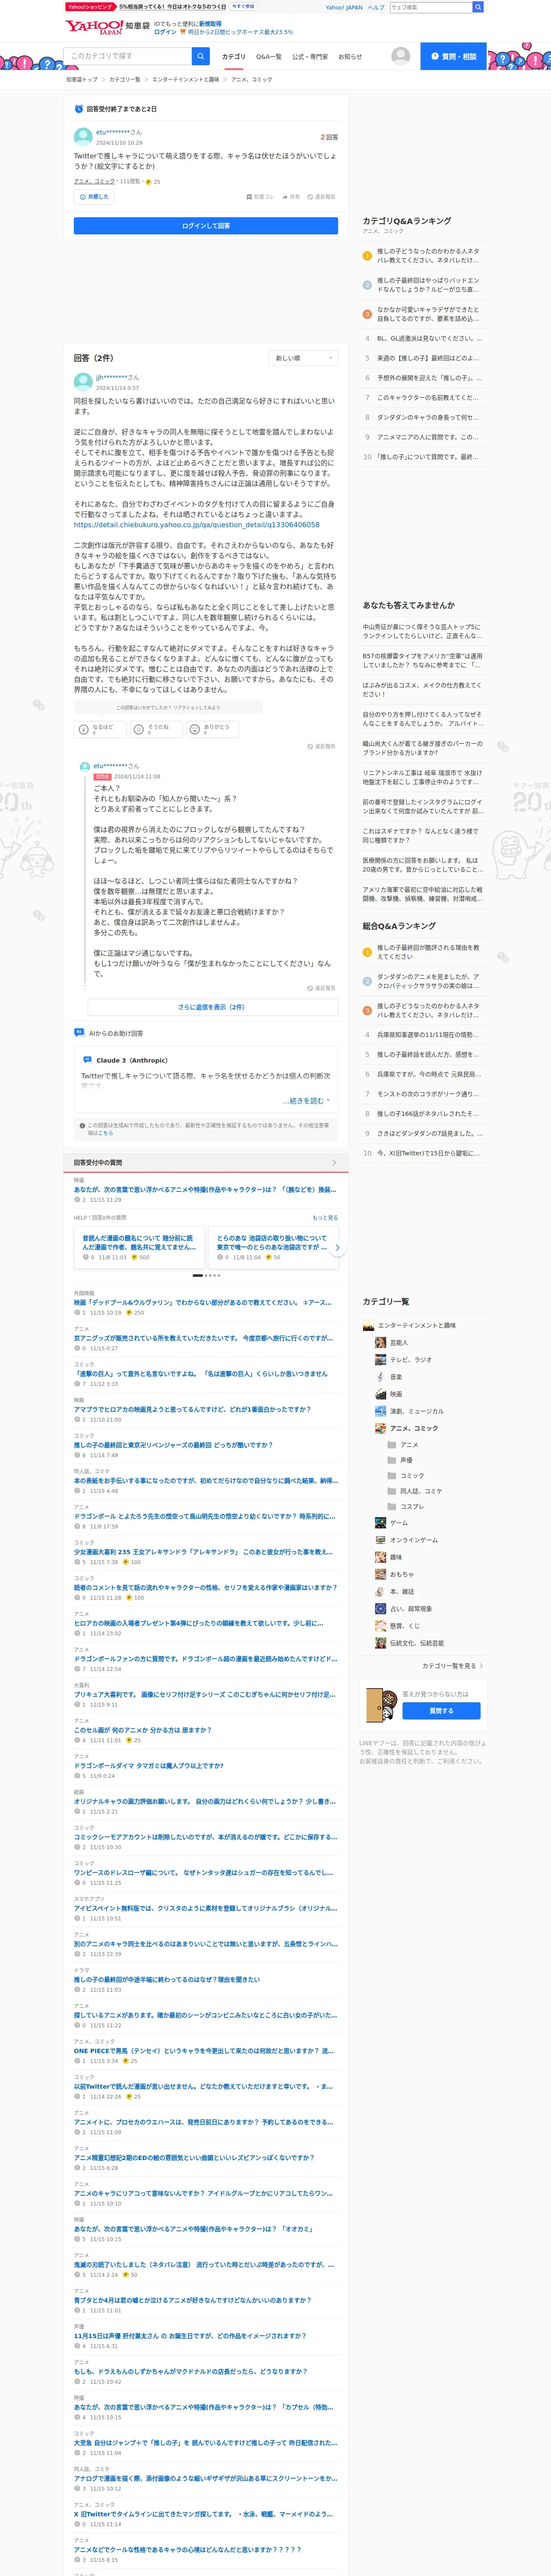Click the ウェブ検索 input field
The width and height of the screenshot is (551, 2576).
pyautogui.click(x=431, y=7)
